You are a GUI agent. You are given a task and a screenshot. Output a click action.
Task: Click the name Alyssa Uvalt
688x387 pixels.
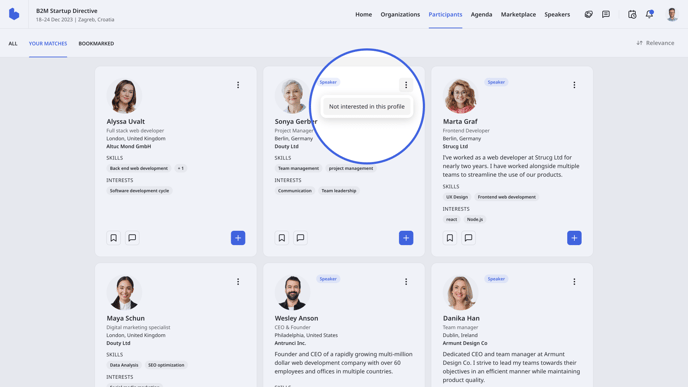point(125,122)
